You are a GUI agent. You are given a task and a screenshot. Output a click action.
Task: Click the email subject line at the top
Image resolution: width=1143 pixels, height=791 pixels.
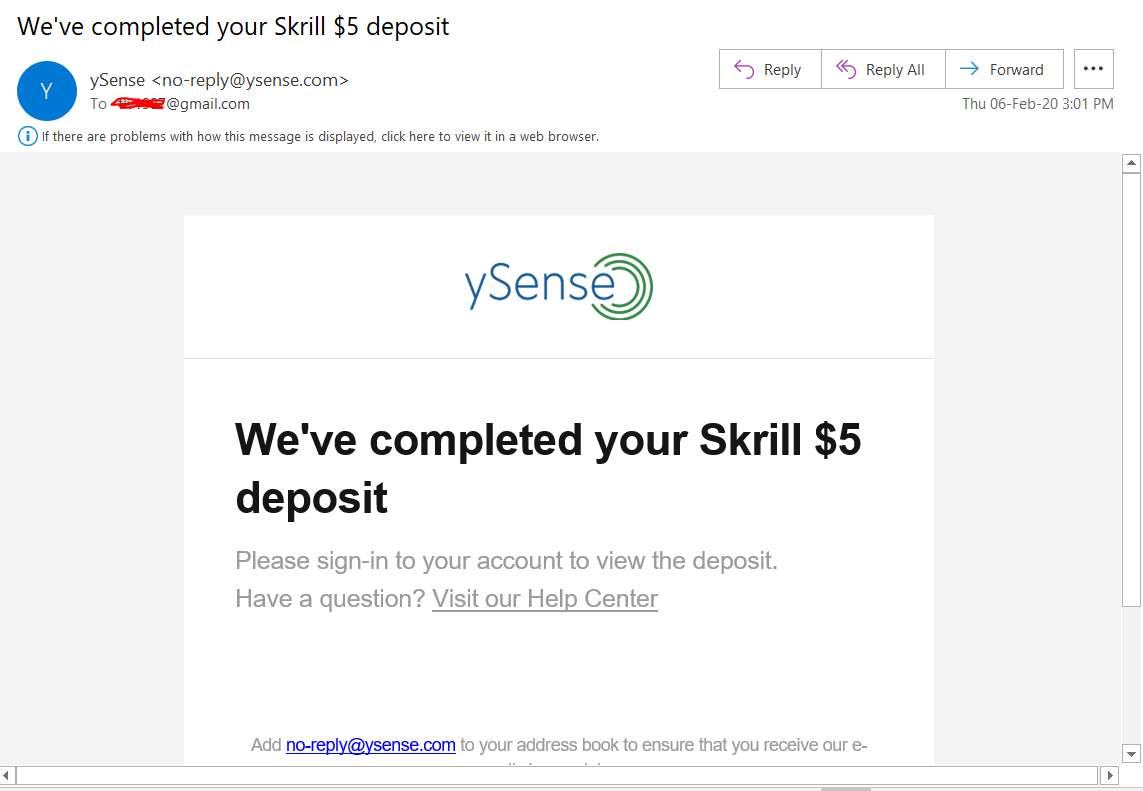234,27
